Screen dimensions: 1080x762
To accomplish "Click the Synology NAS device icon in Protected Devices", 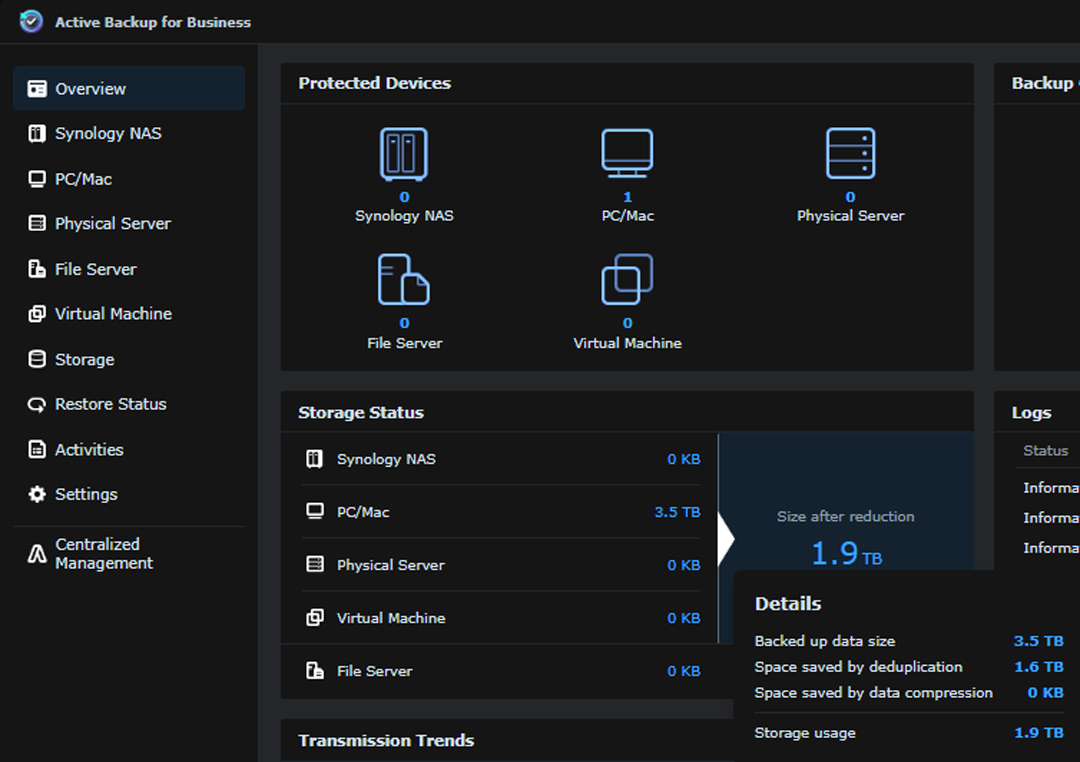I will pos(404,154).
